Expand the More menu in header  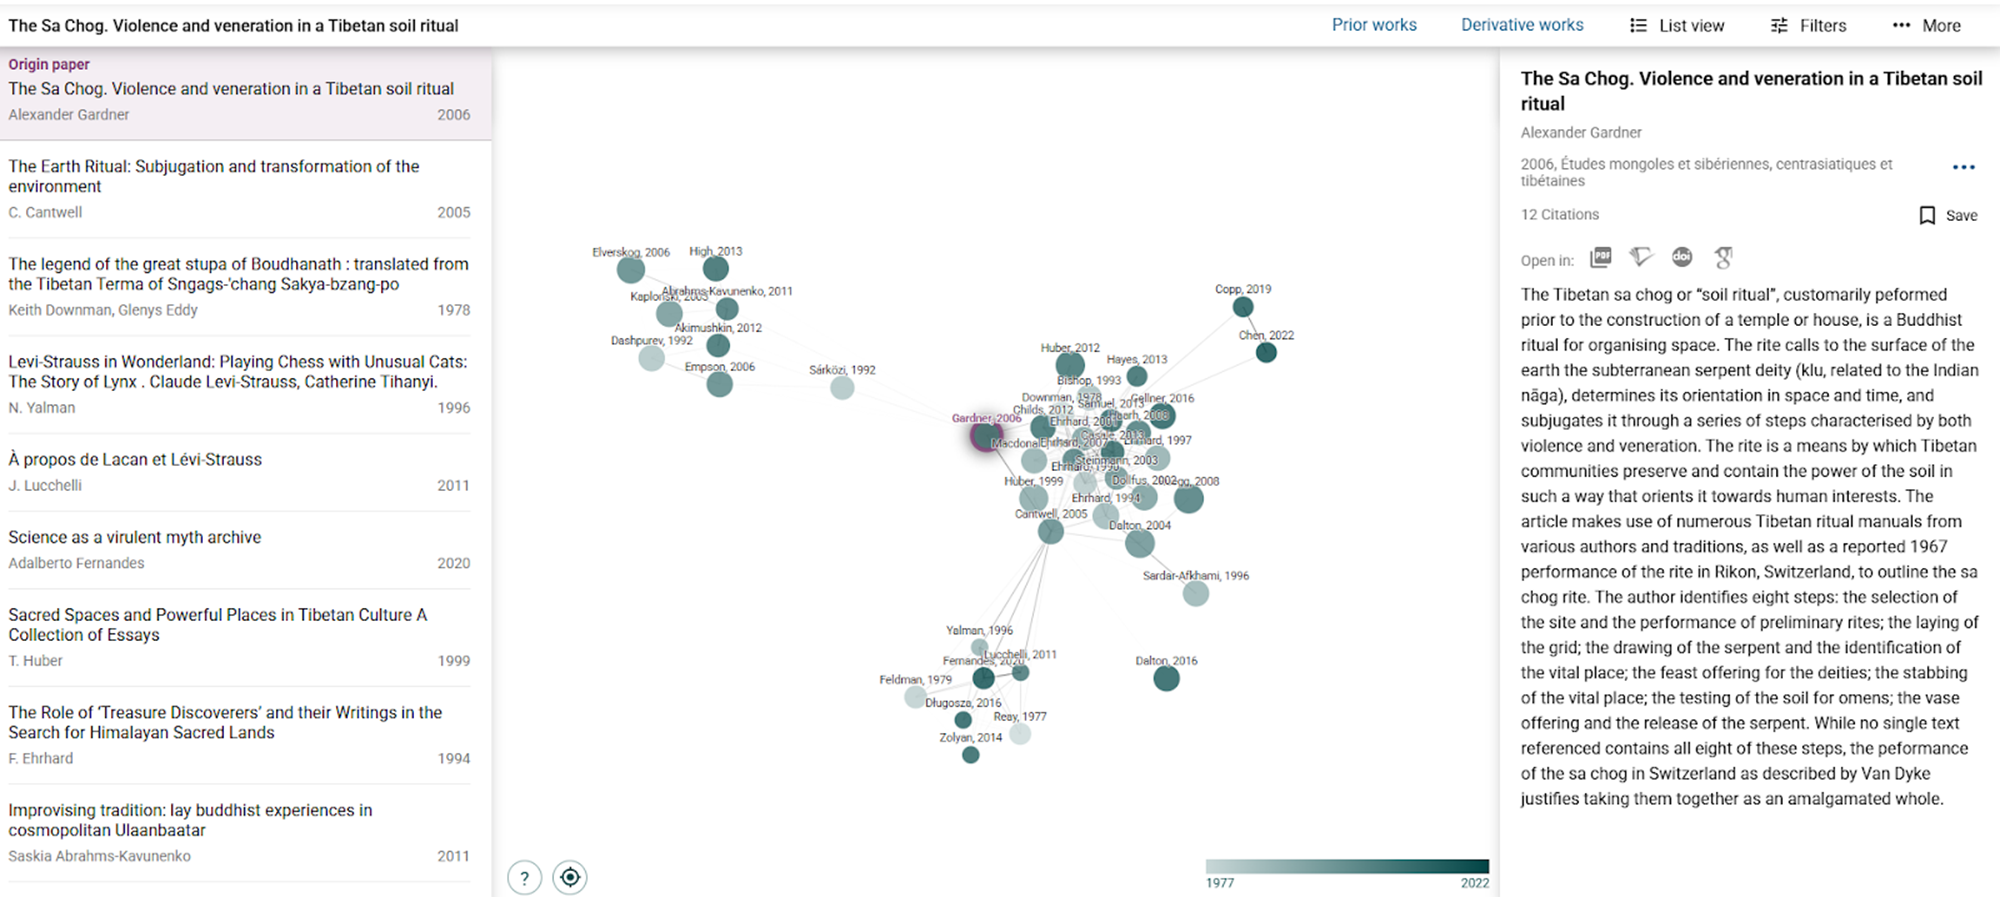pyautogui.click(x=1926, y=26)
